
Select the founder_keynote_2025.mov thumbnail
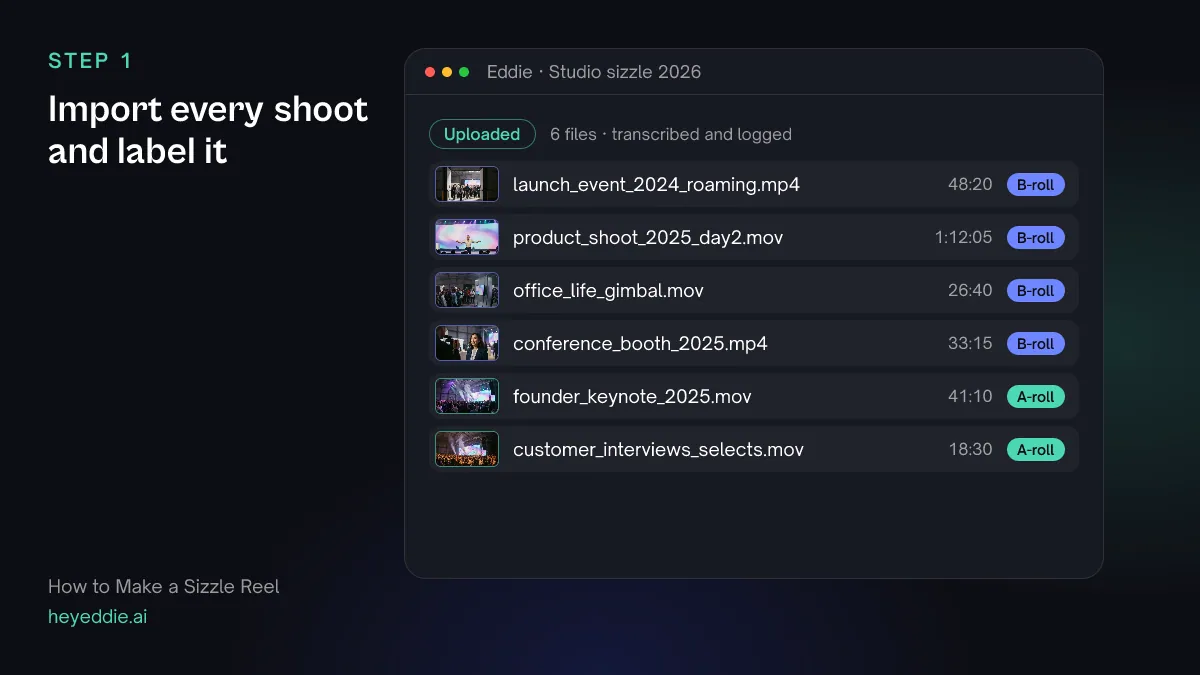click(x=467, y=396)
